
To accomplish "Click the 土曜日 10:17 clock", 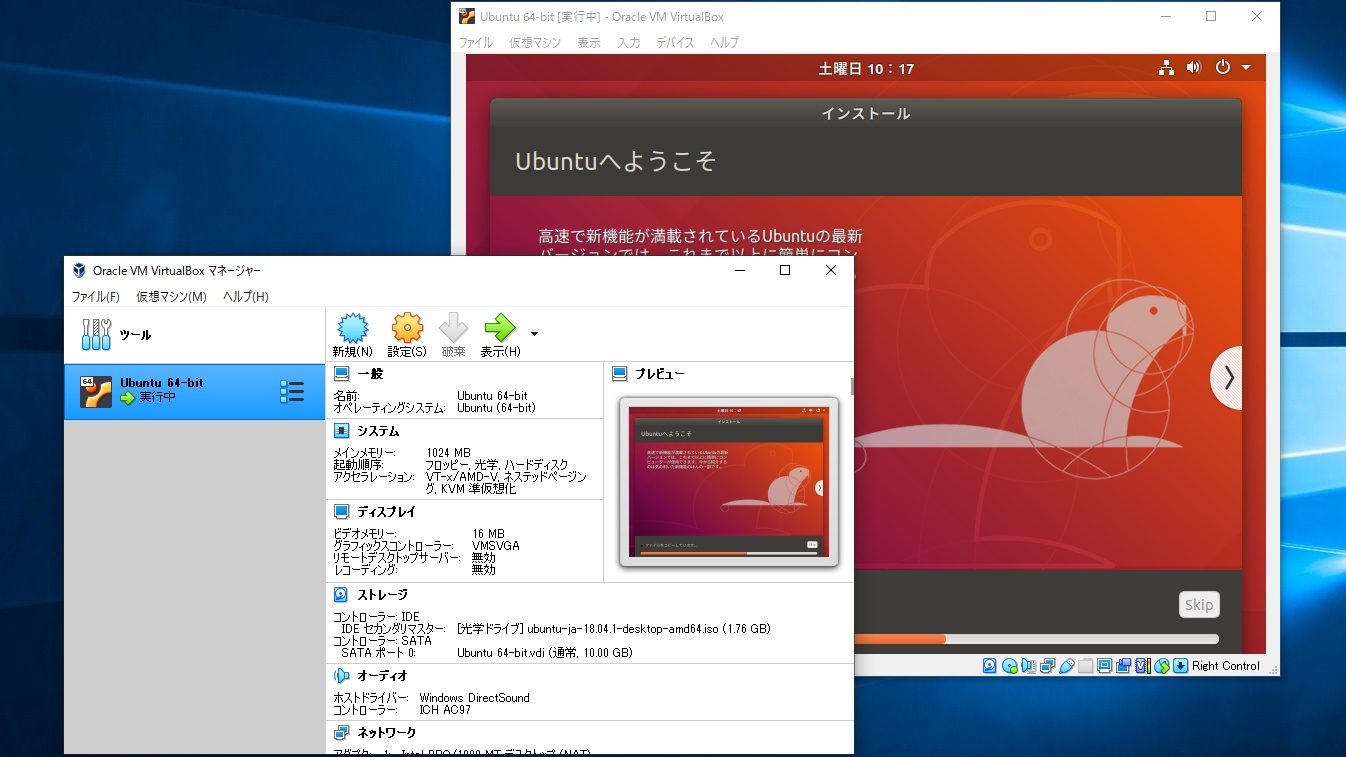I will click(866, 68).
